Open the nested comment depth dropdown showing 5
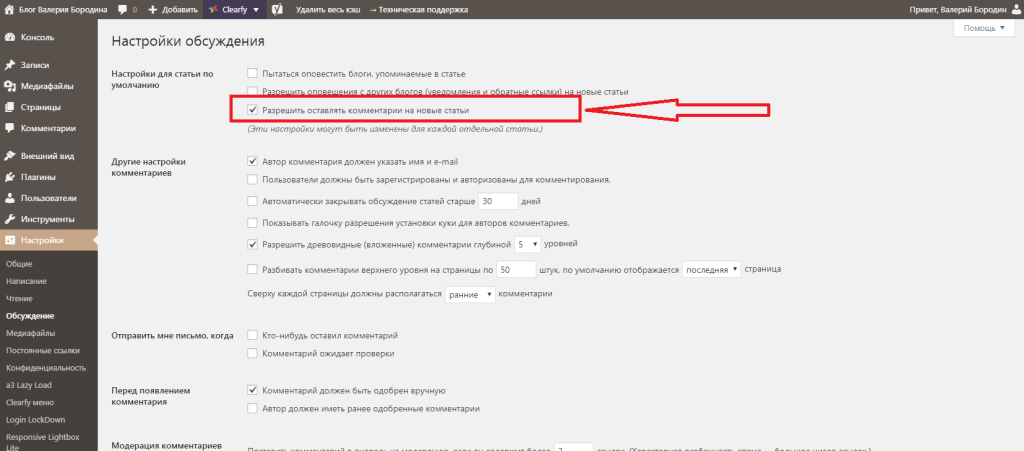Screen dimensions: 1024x451 click(x=527, y=244)
